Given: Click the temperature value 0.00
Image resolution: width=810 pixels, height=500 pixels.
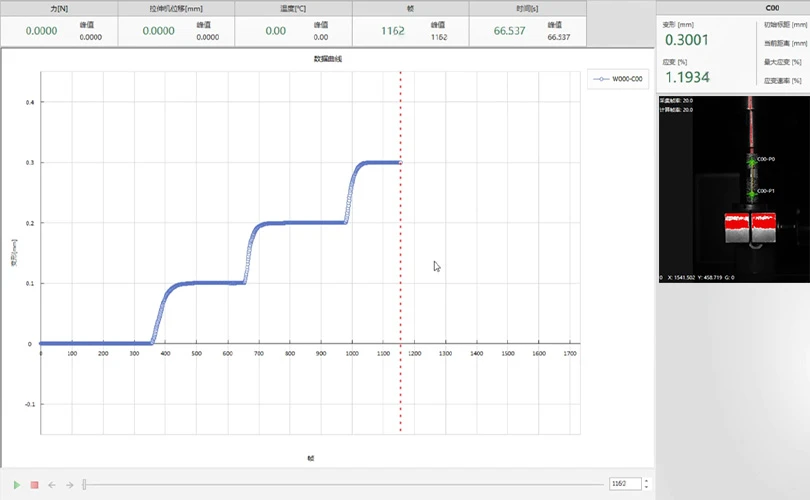Looking at the screenshot, I should [275, 31].
